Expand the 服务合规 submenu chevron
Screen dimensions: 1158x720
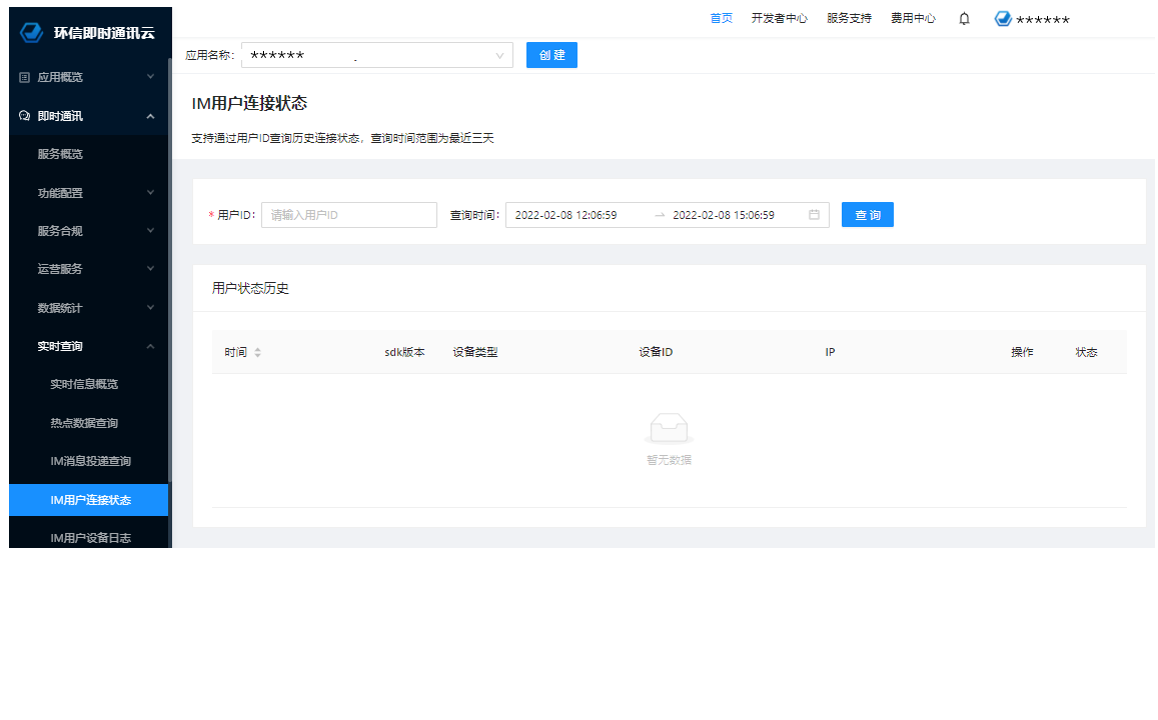pyautogui.click(x=151, y=230)
